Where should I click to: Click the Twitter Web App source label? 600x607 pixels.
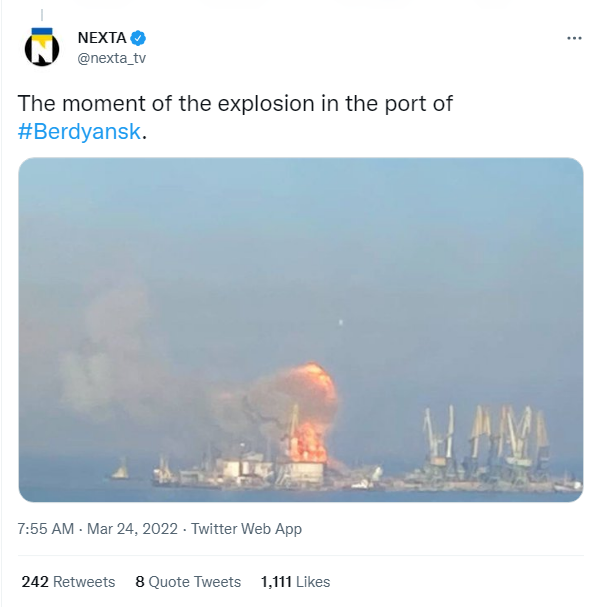coord(246,529)
